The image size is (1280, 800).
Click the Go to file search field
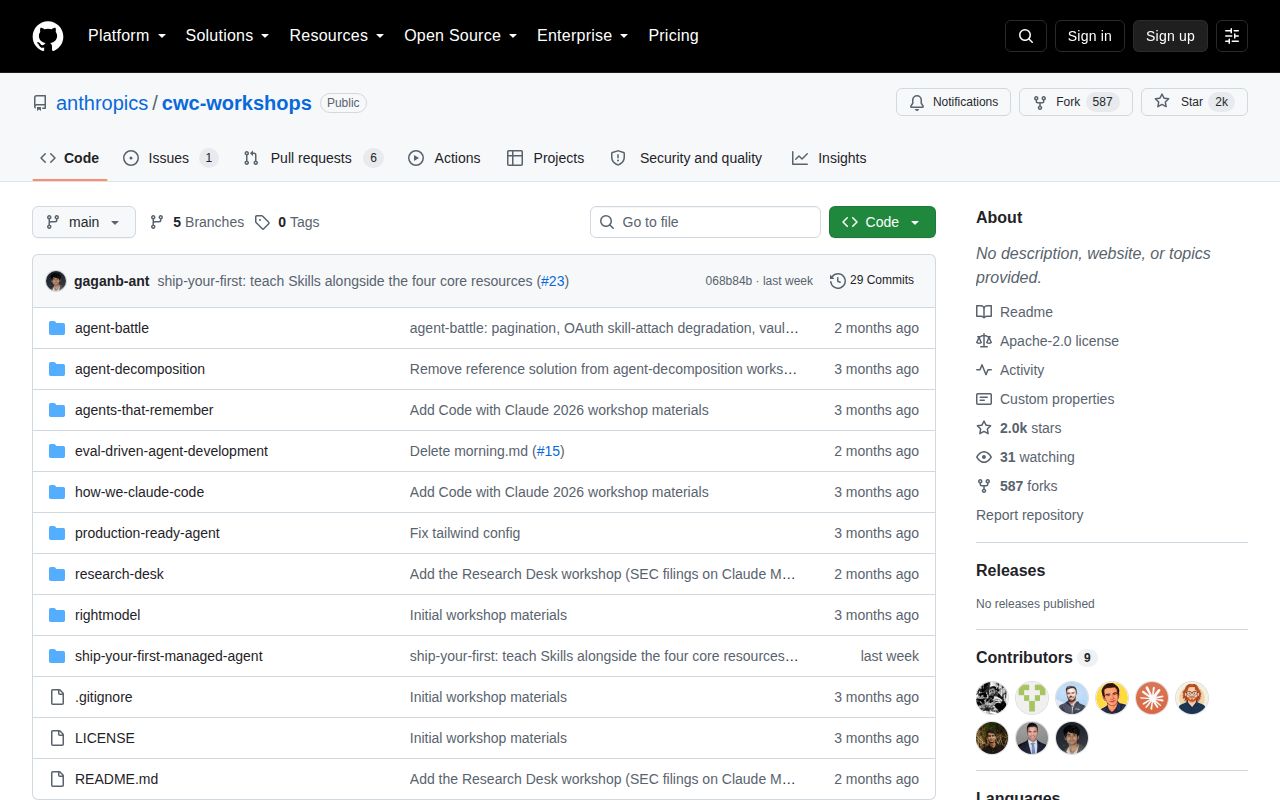pyautogui.click(x=705, y=222)
